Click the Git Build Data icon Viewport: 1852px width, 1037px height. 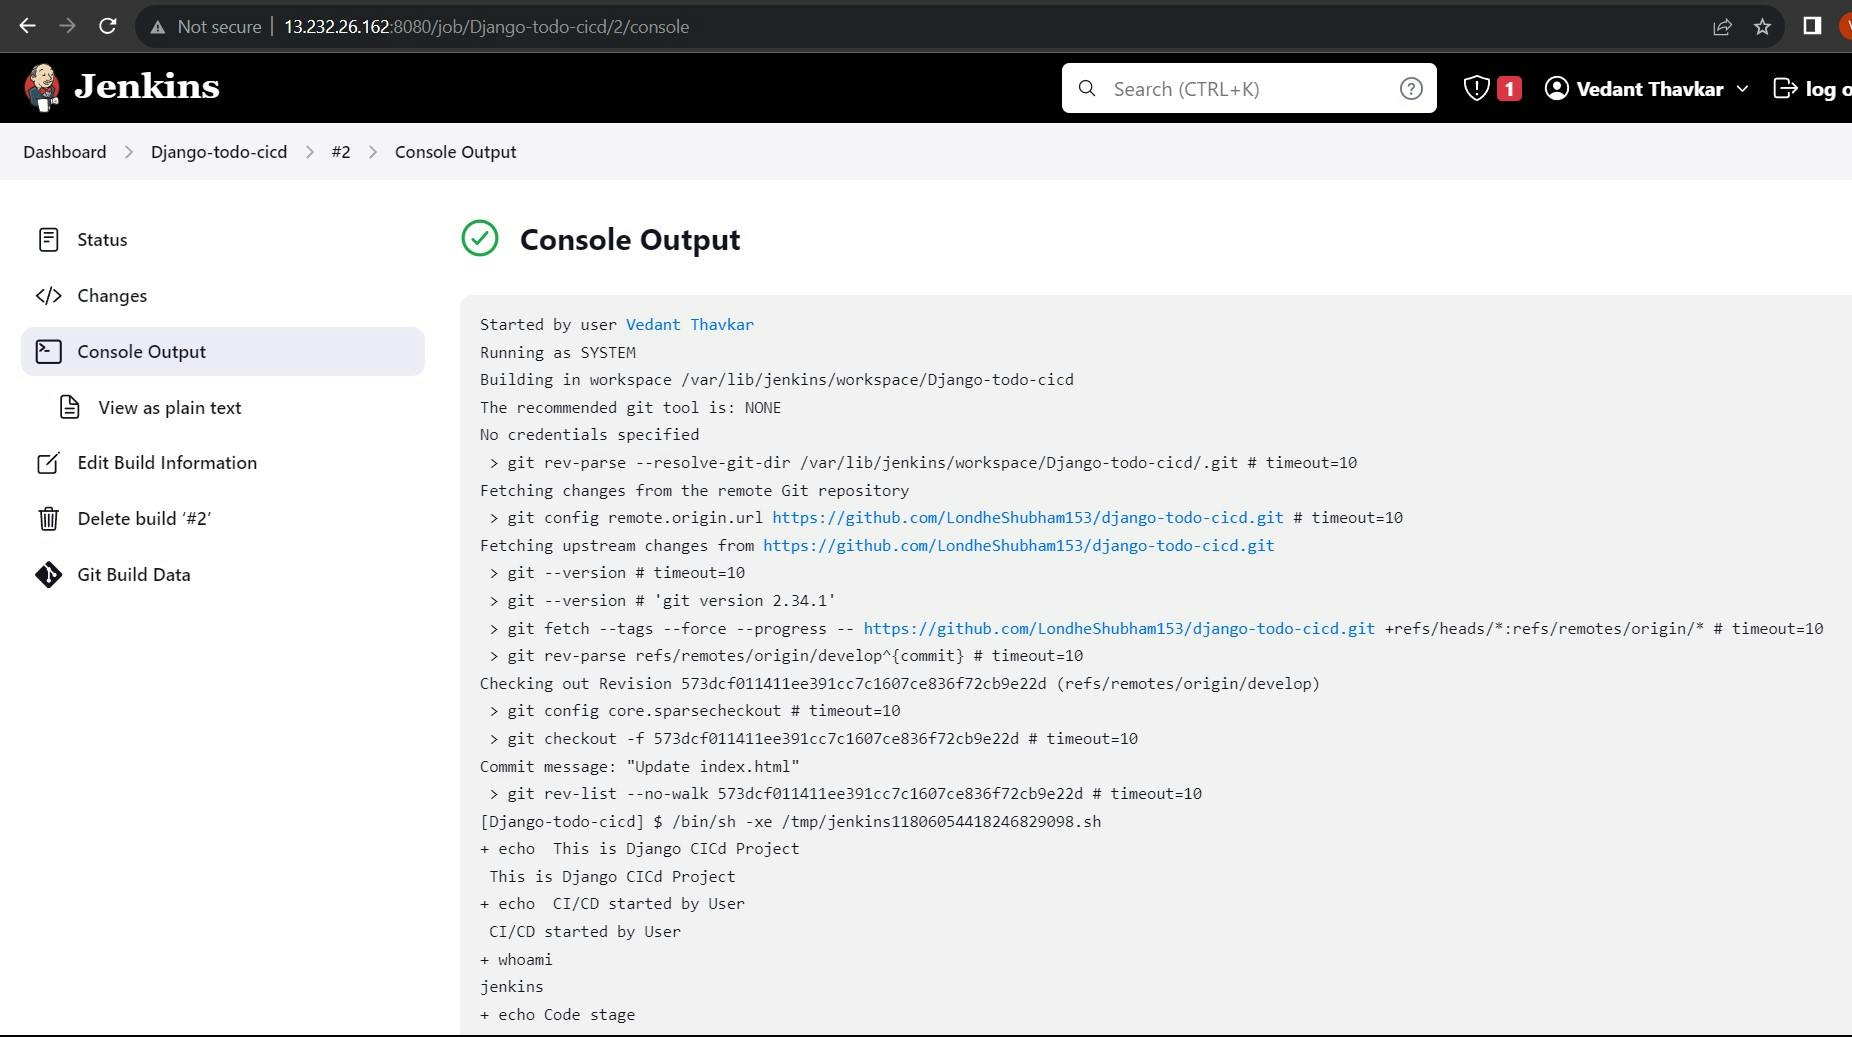(x=48, y=575)
